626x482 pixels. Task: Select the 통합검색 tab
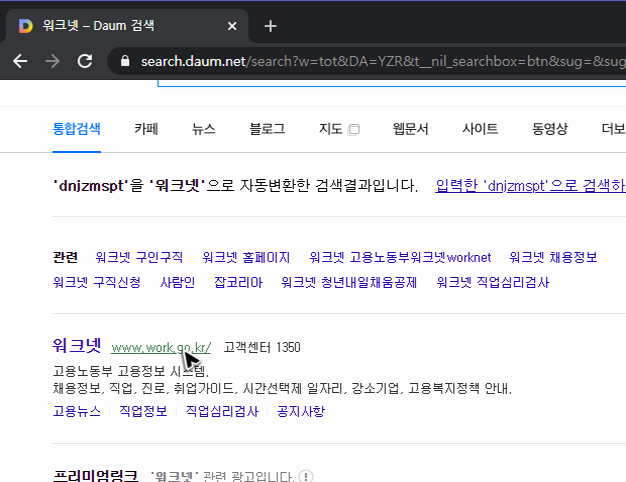[76, 129]
